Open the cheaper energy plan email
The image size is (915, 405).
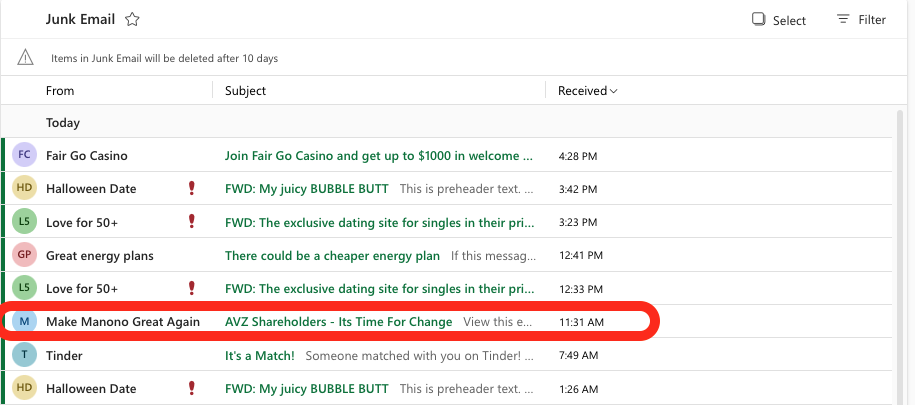(x=332, y=255)
